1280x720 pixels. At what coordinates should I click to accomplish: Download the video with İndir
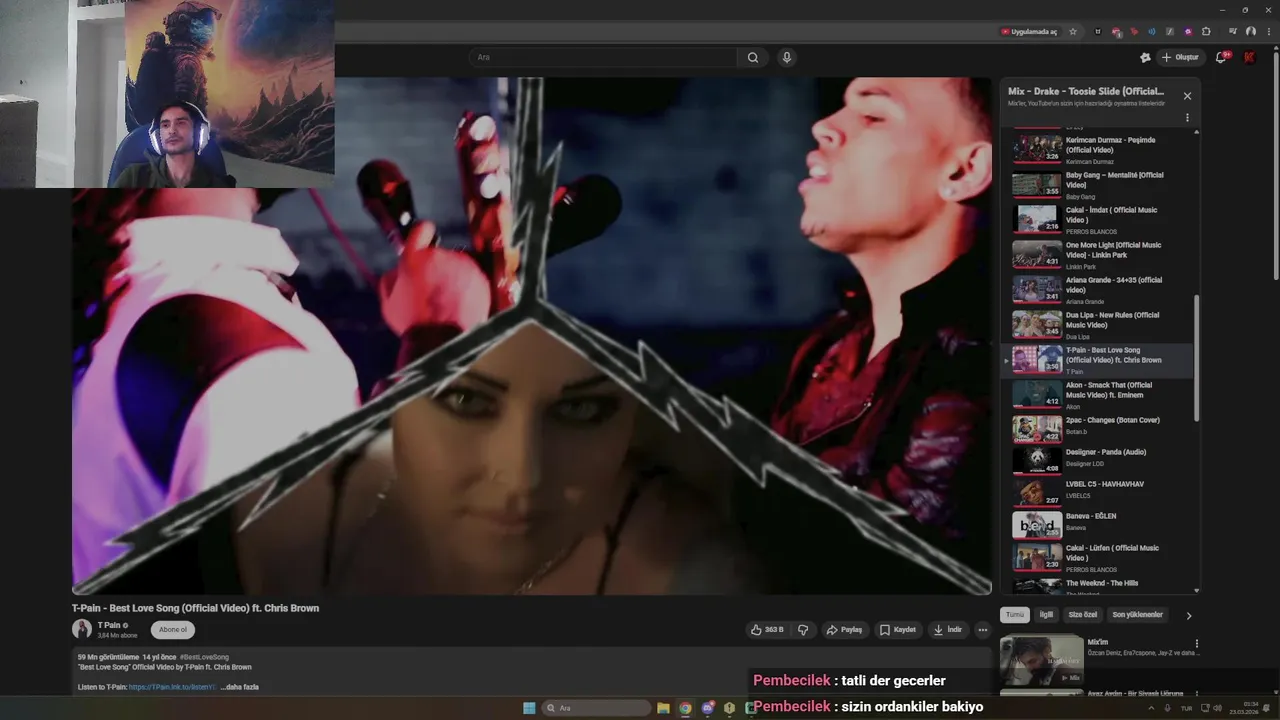[948, 630]
